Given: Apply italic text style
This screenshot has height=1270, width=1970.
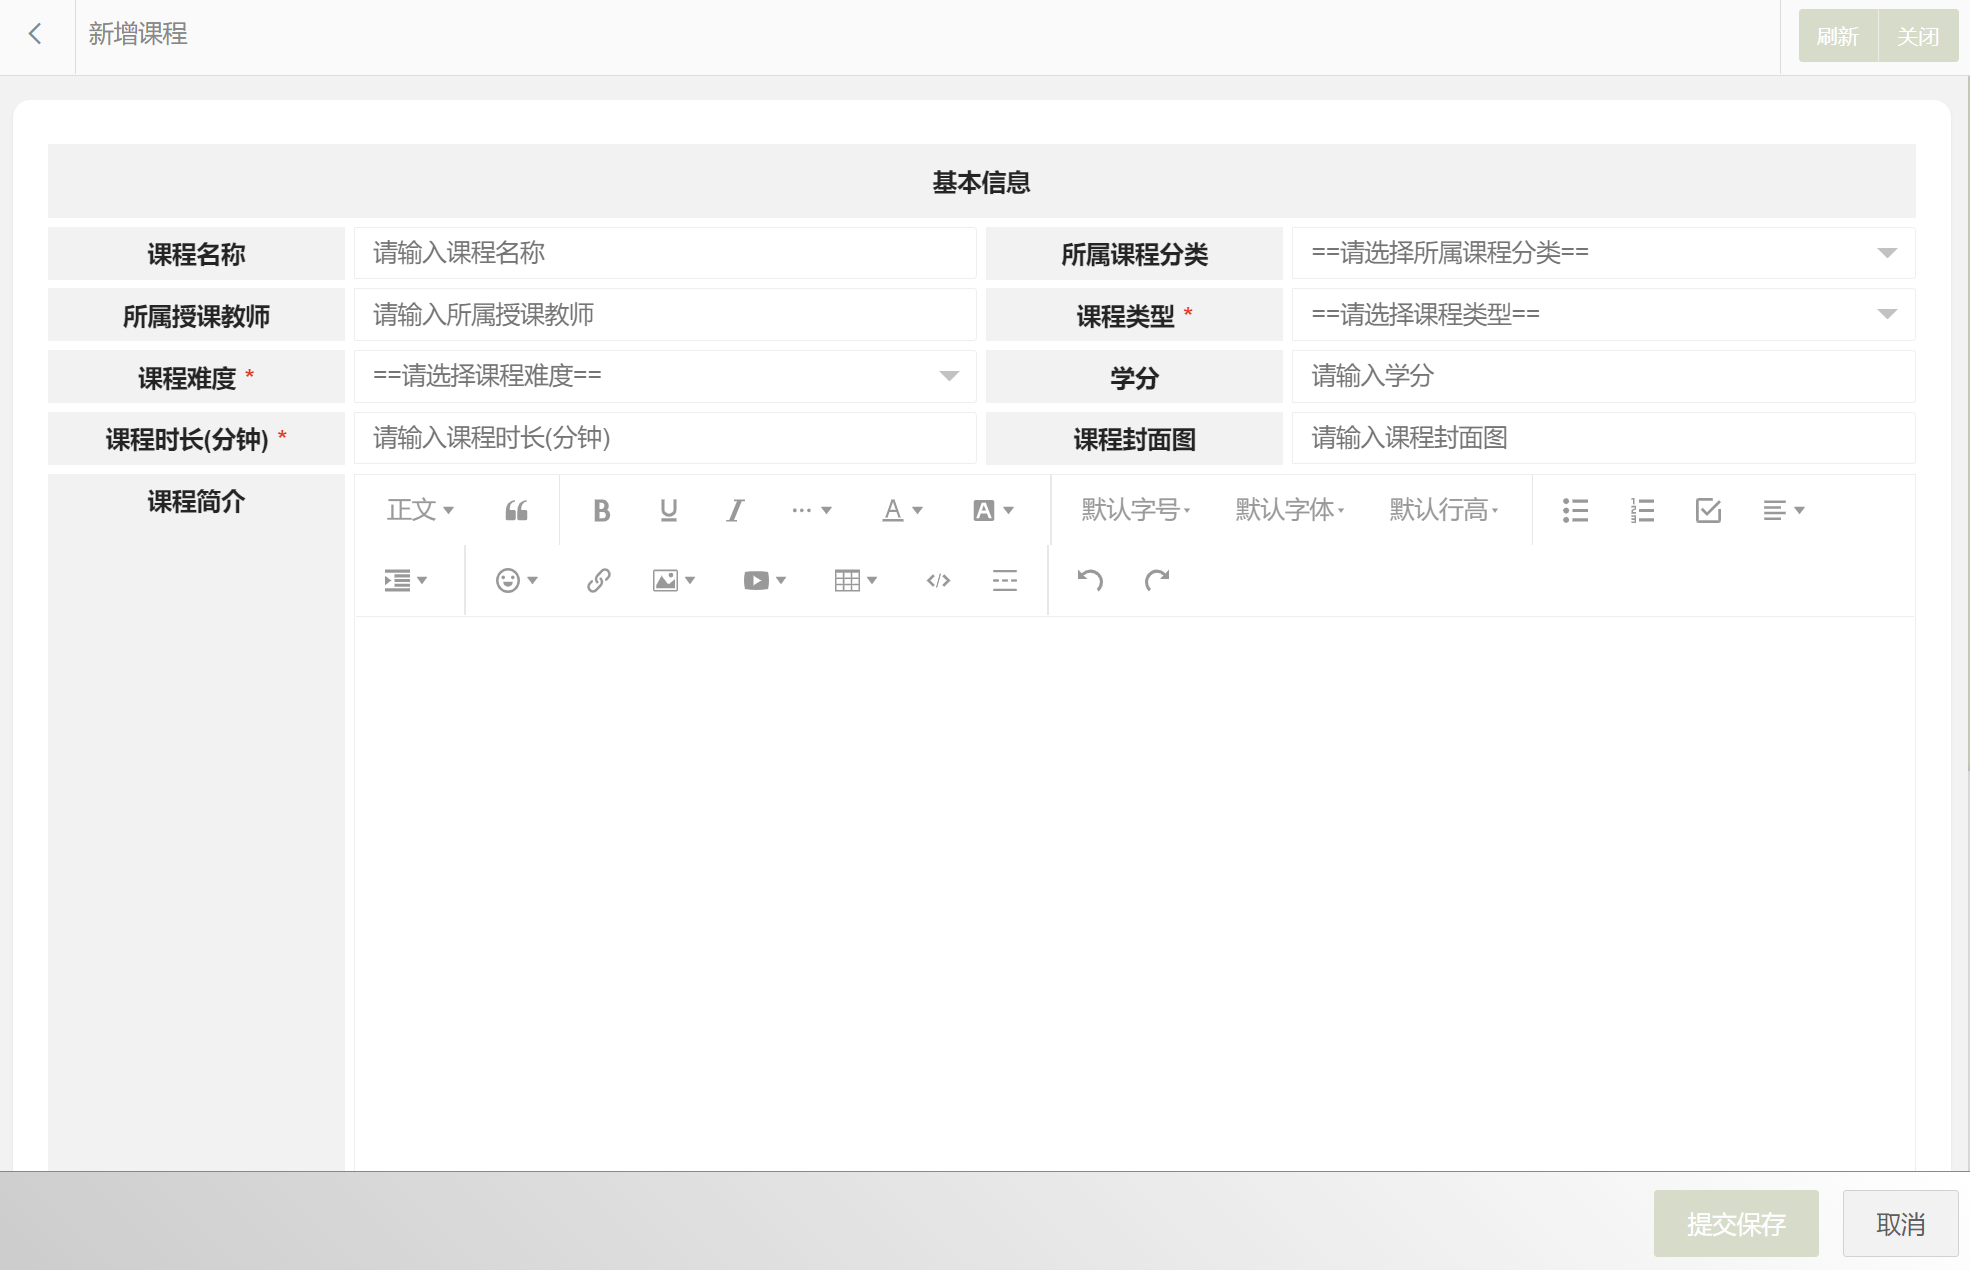Looking at the screenshot, I should (735, 511).
